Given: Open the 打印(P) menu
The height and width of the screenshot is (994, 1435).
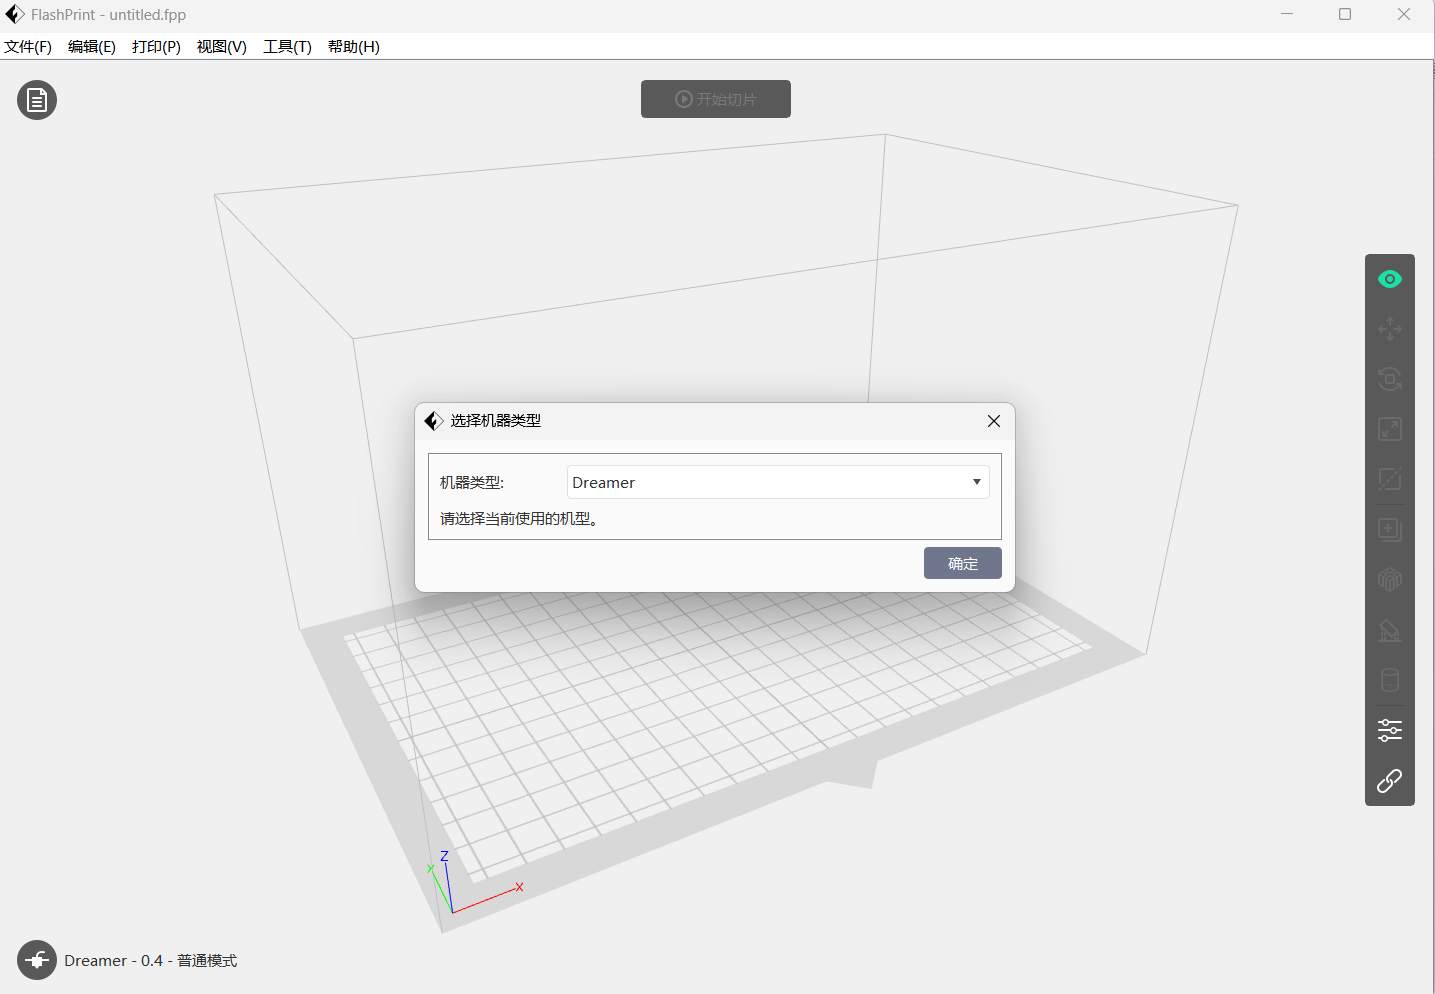Looking at the screenshot, I should [156, 47].
